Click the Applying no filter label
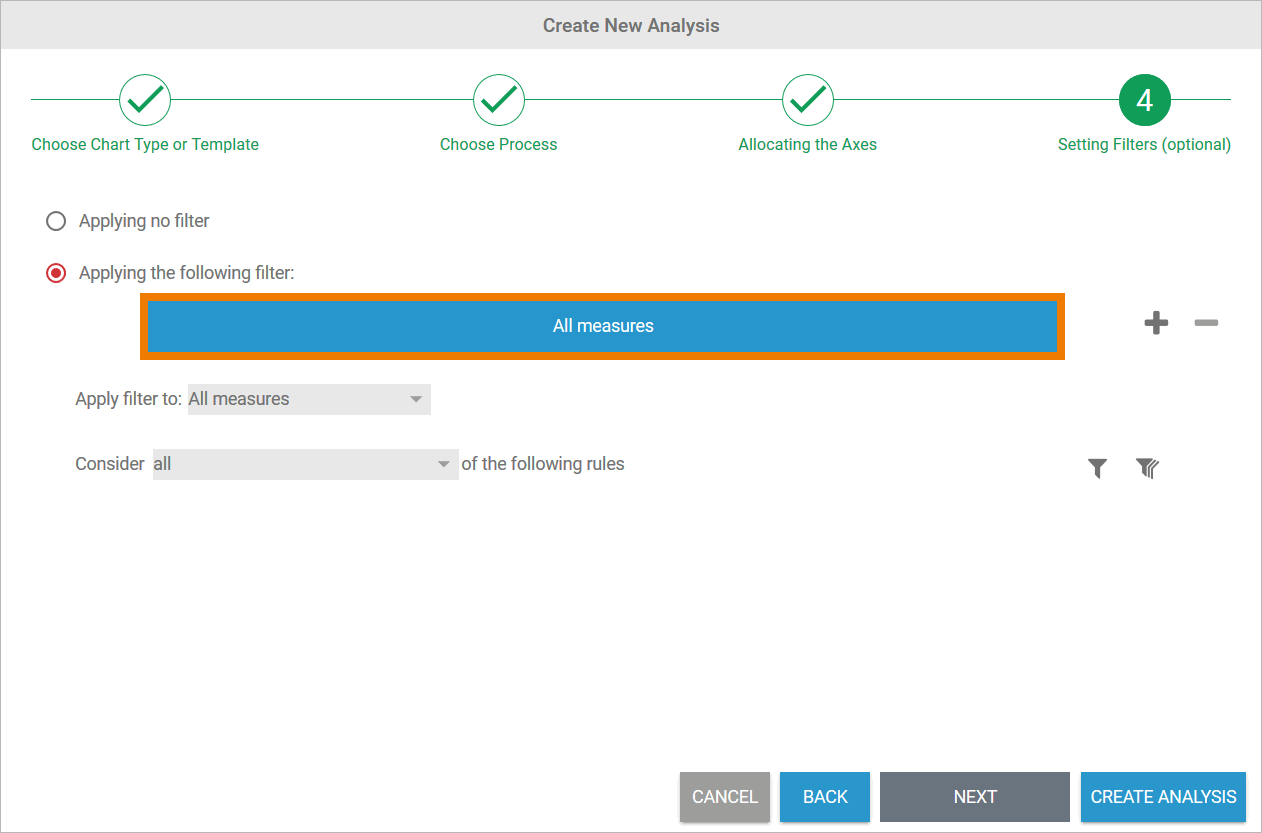 [144, 221]
